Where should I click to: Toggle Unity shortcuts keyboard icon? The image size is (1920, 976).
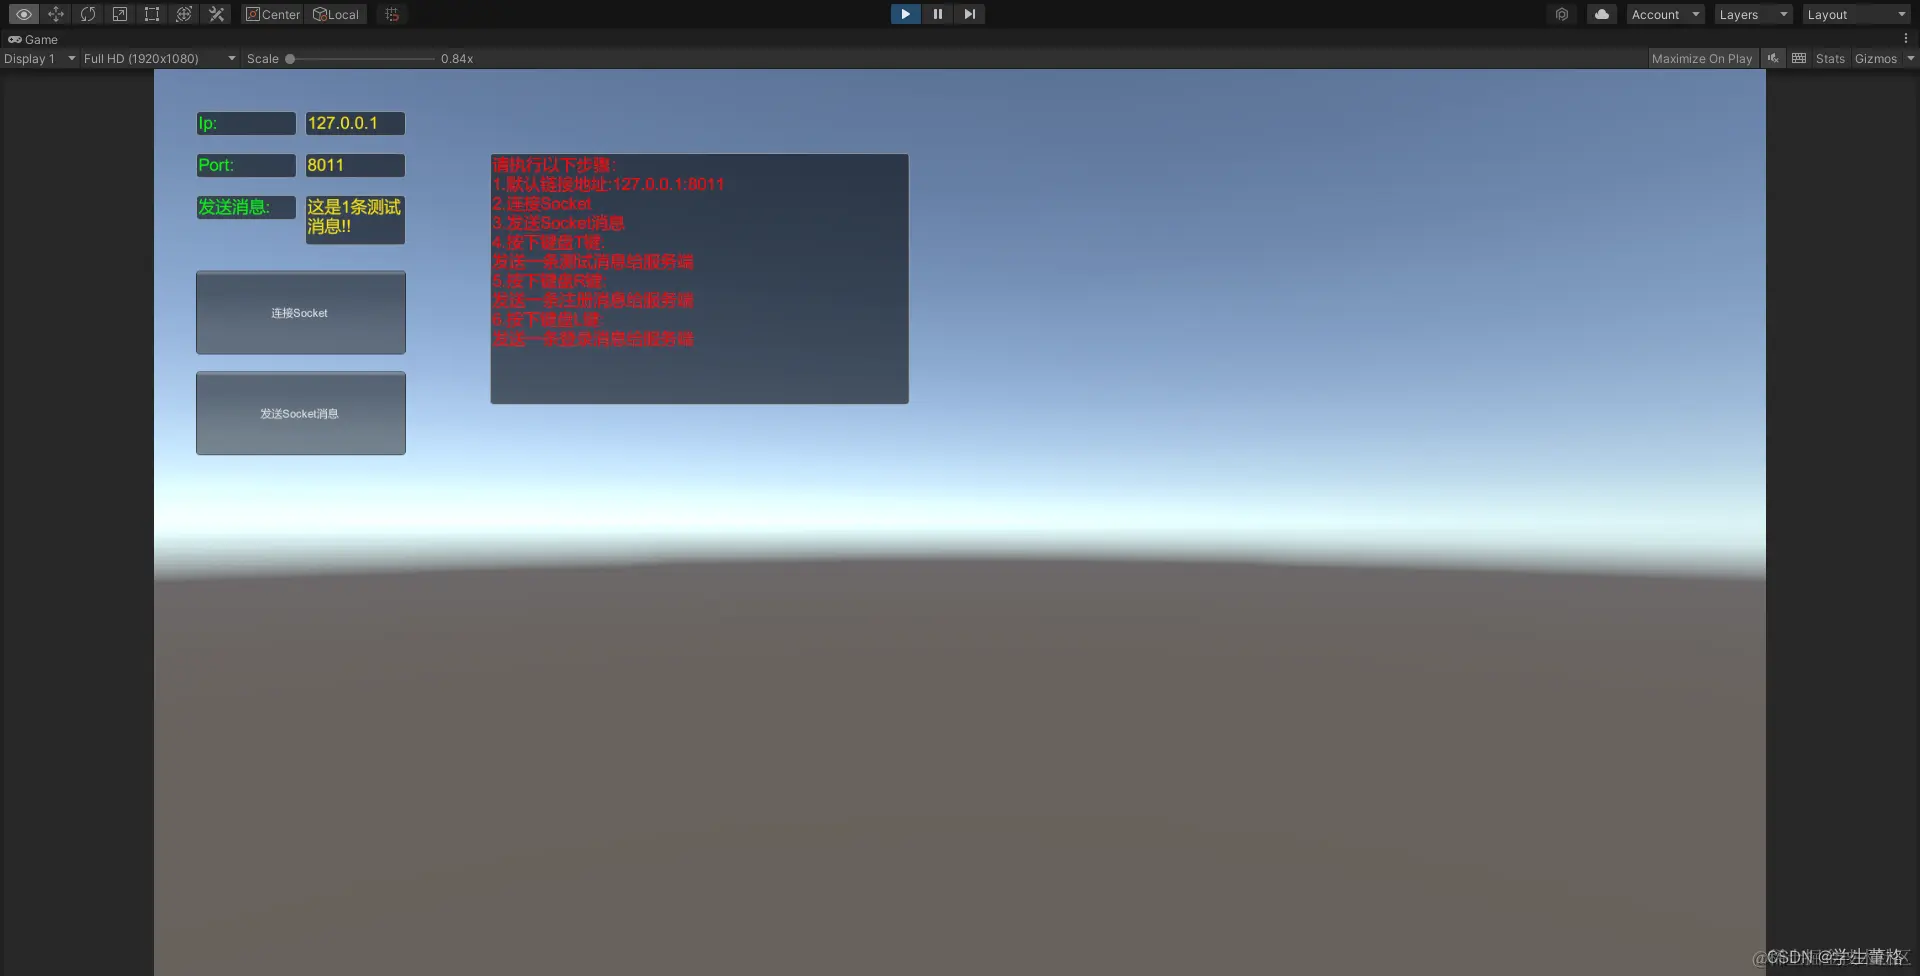pos(1799,58)
